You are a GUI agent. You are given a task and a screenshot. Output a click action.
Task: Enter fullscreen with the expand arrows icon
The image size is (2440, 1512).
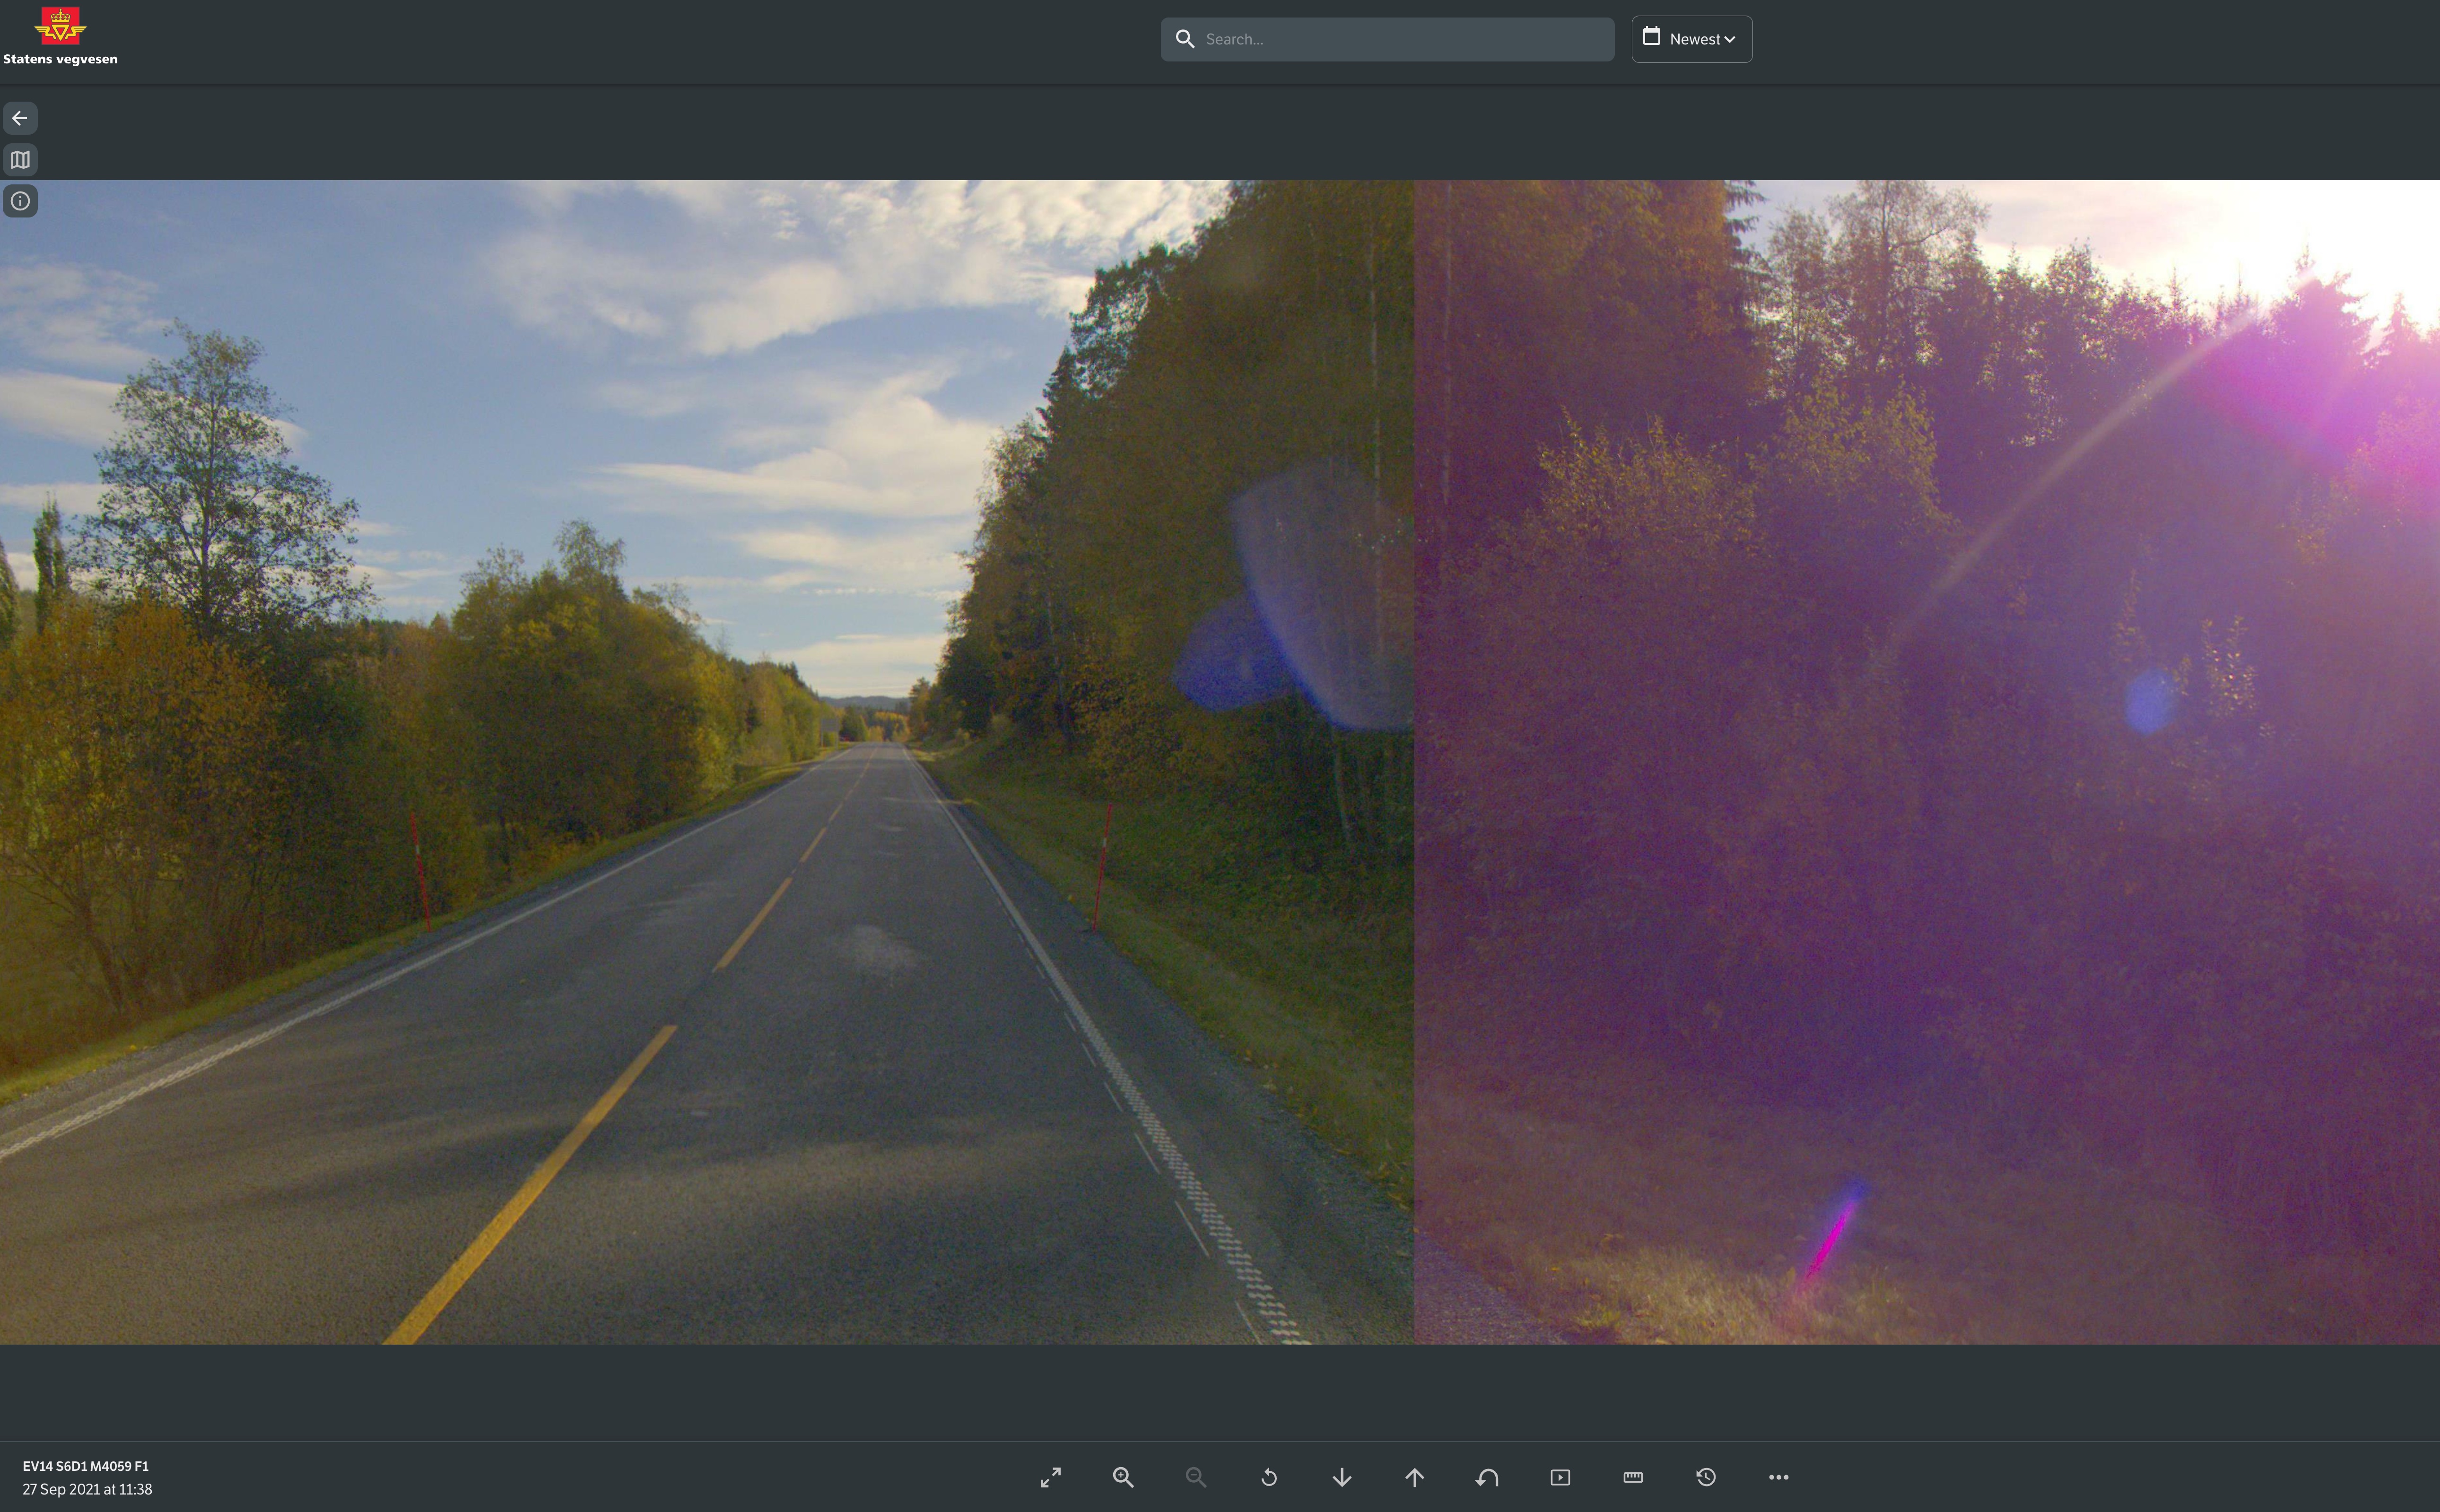coord(1050,1477)
